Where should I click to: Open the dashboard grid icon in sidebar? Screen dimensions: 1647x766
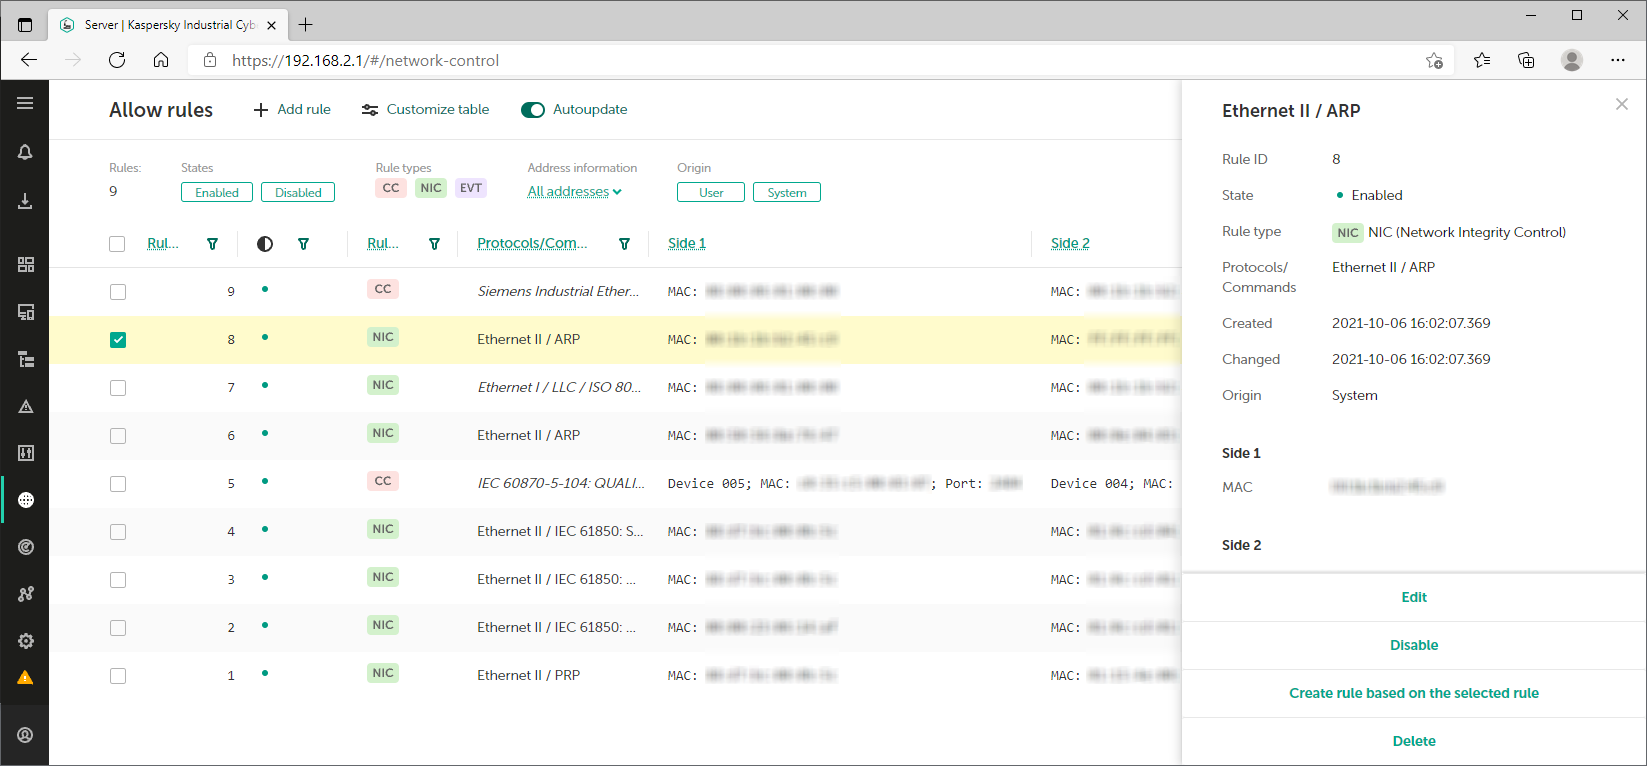pyautogui.click(x=25, y=264)
